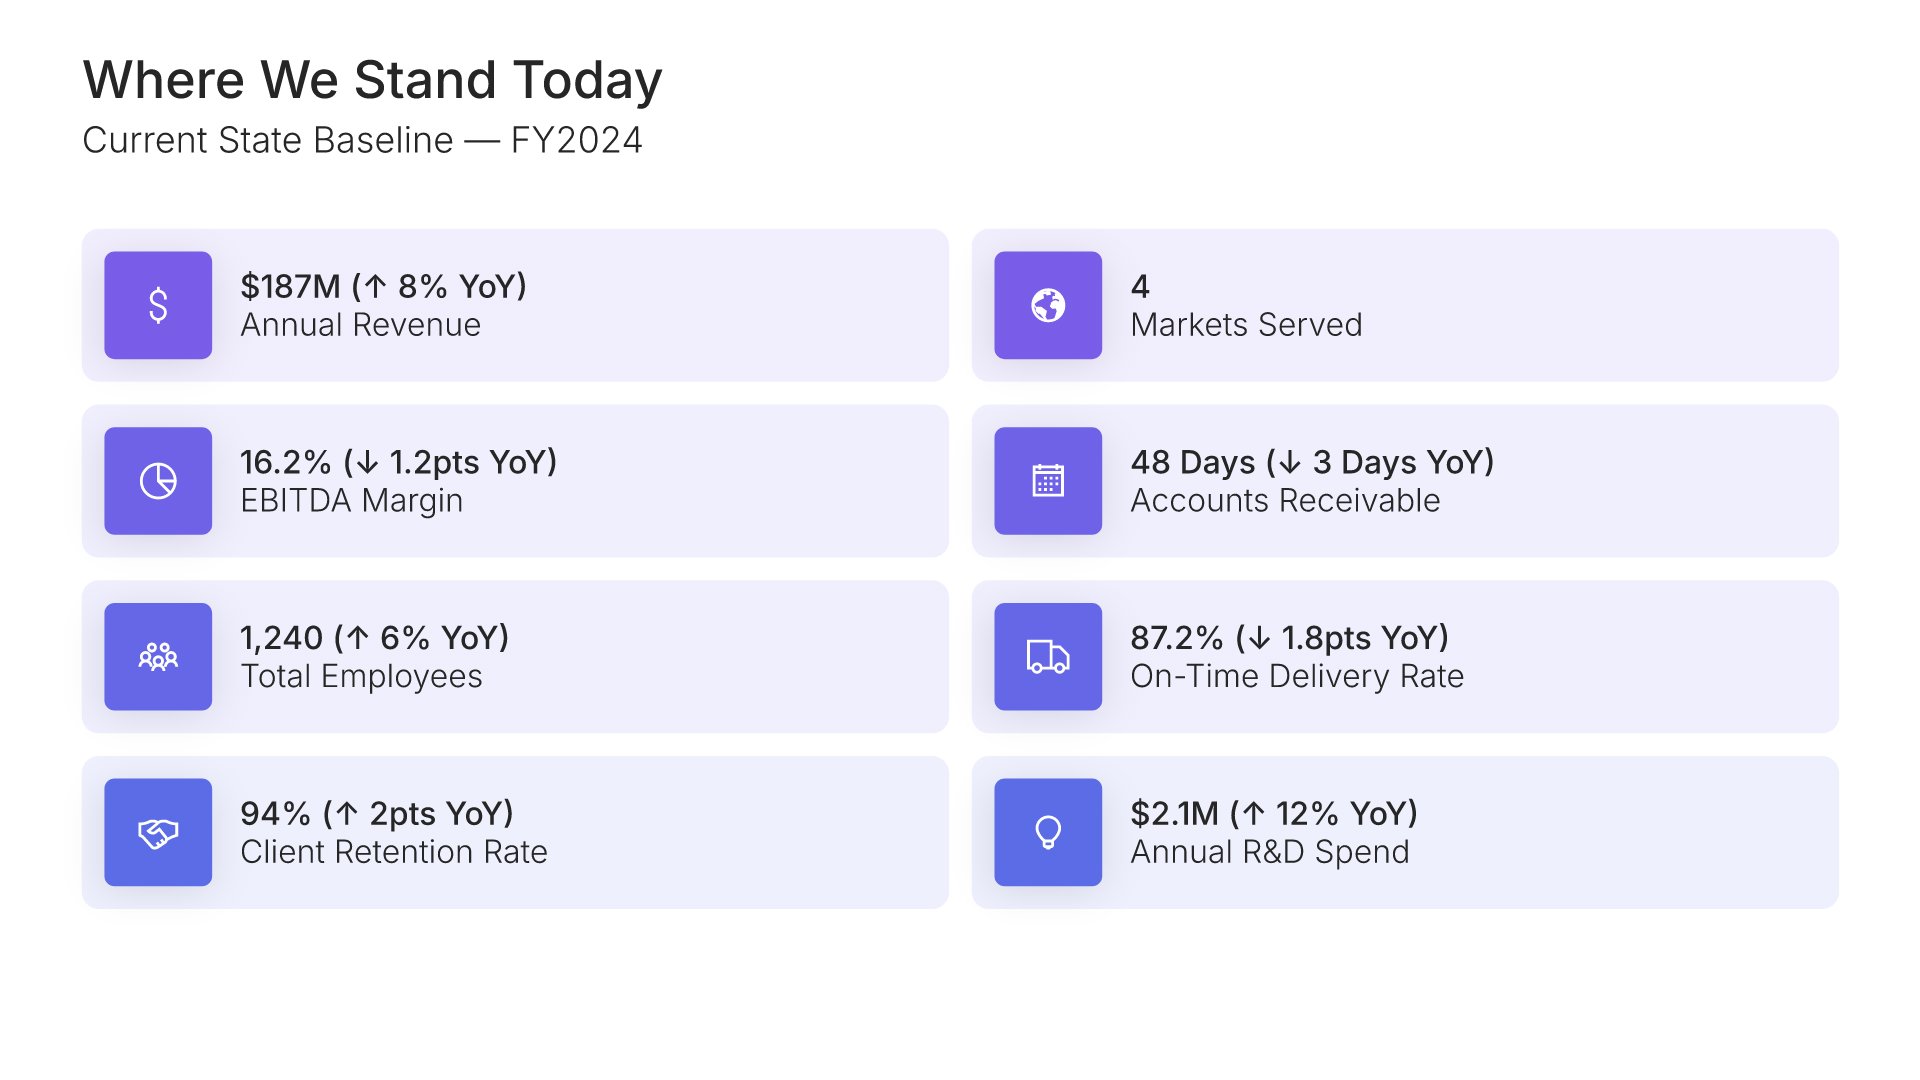This screenshot has width=1920, height=1080.
Task: Click the pie chart EBITDA icon
Action: pyautogui.click(x=158, y=481)
